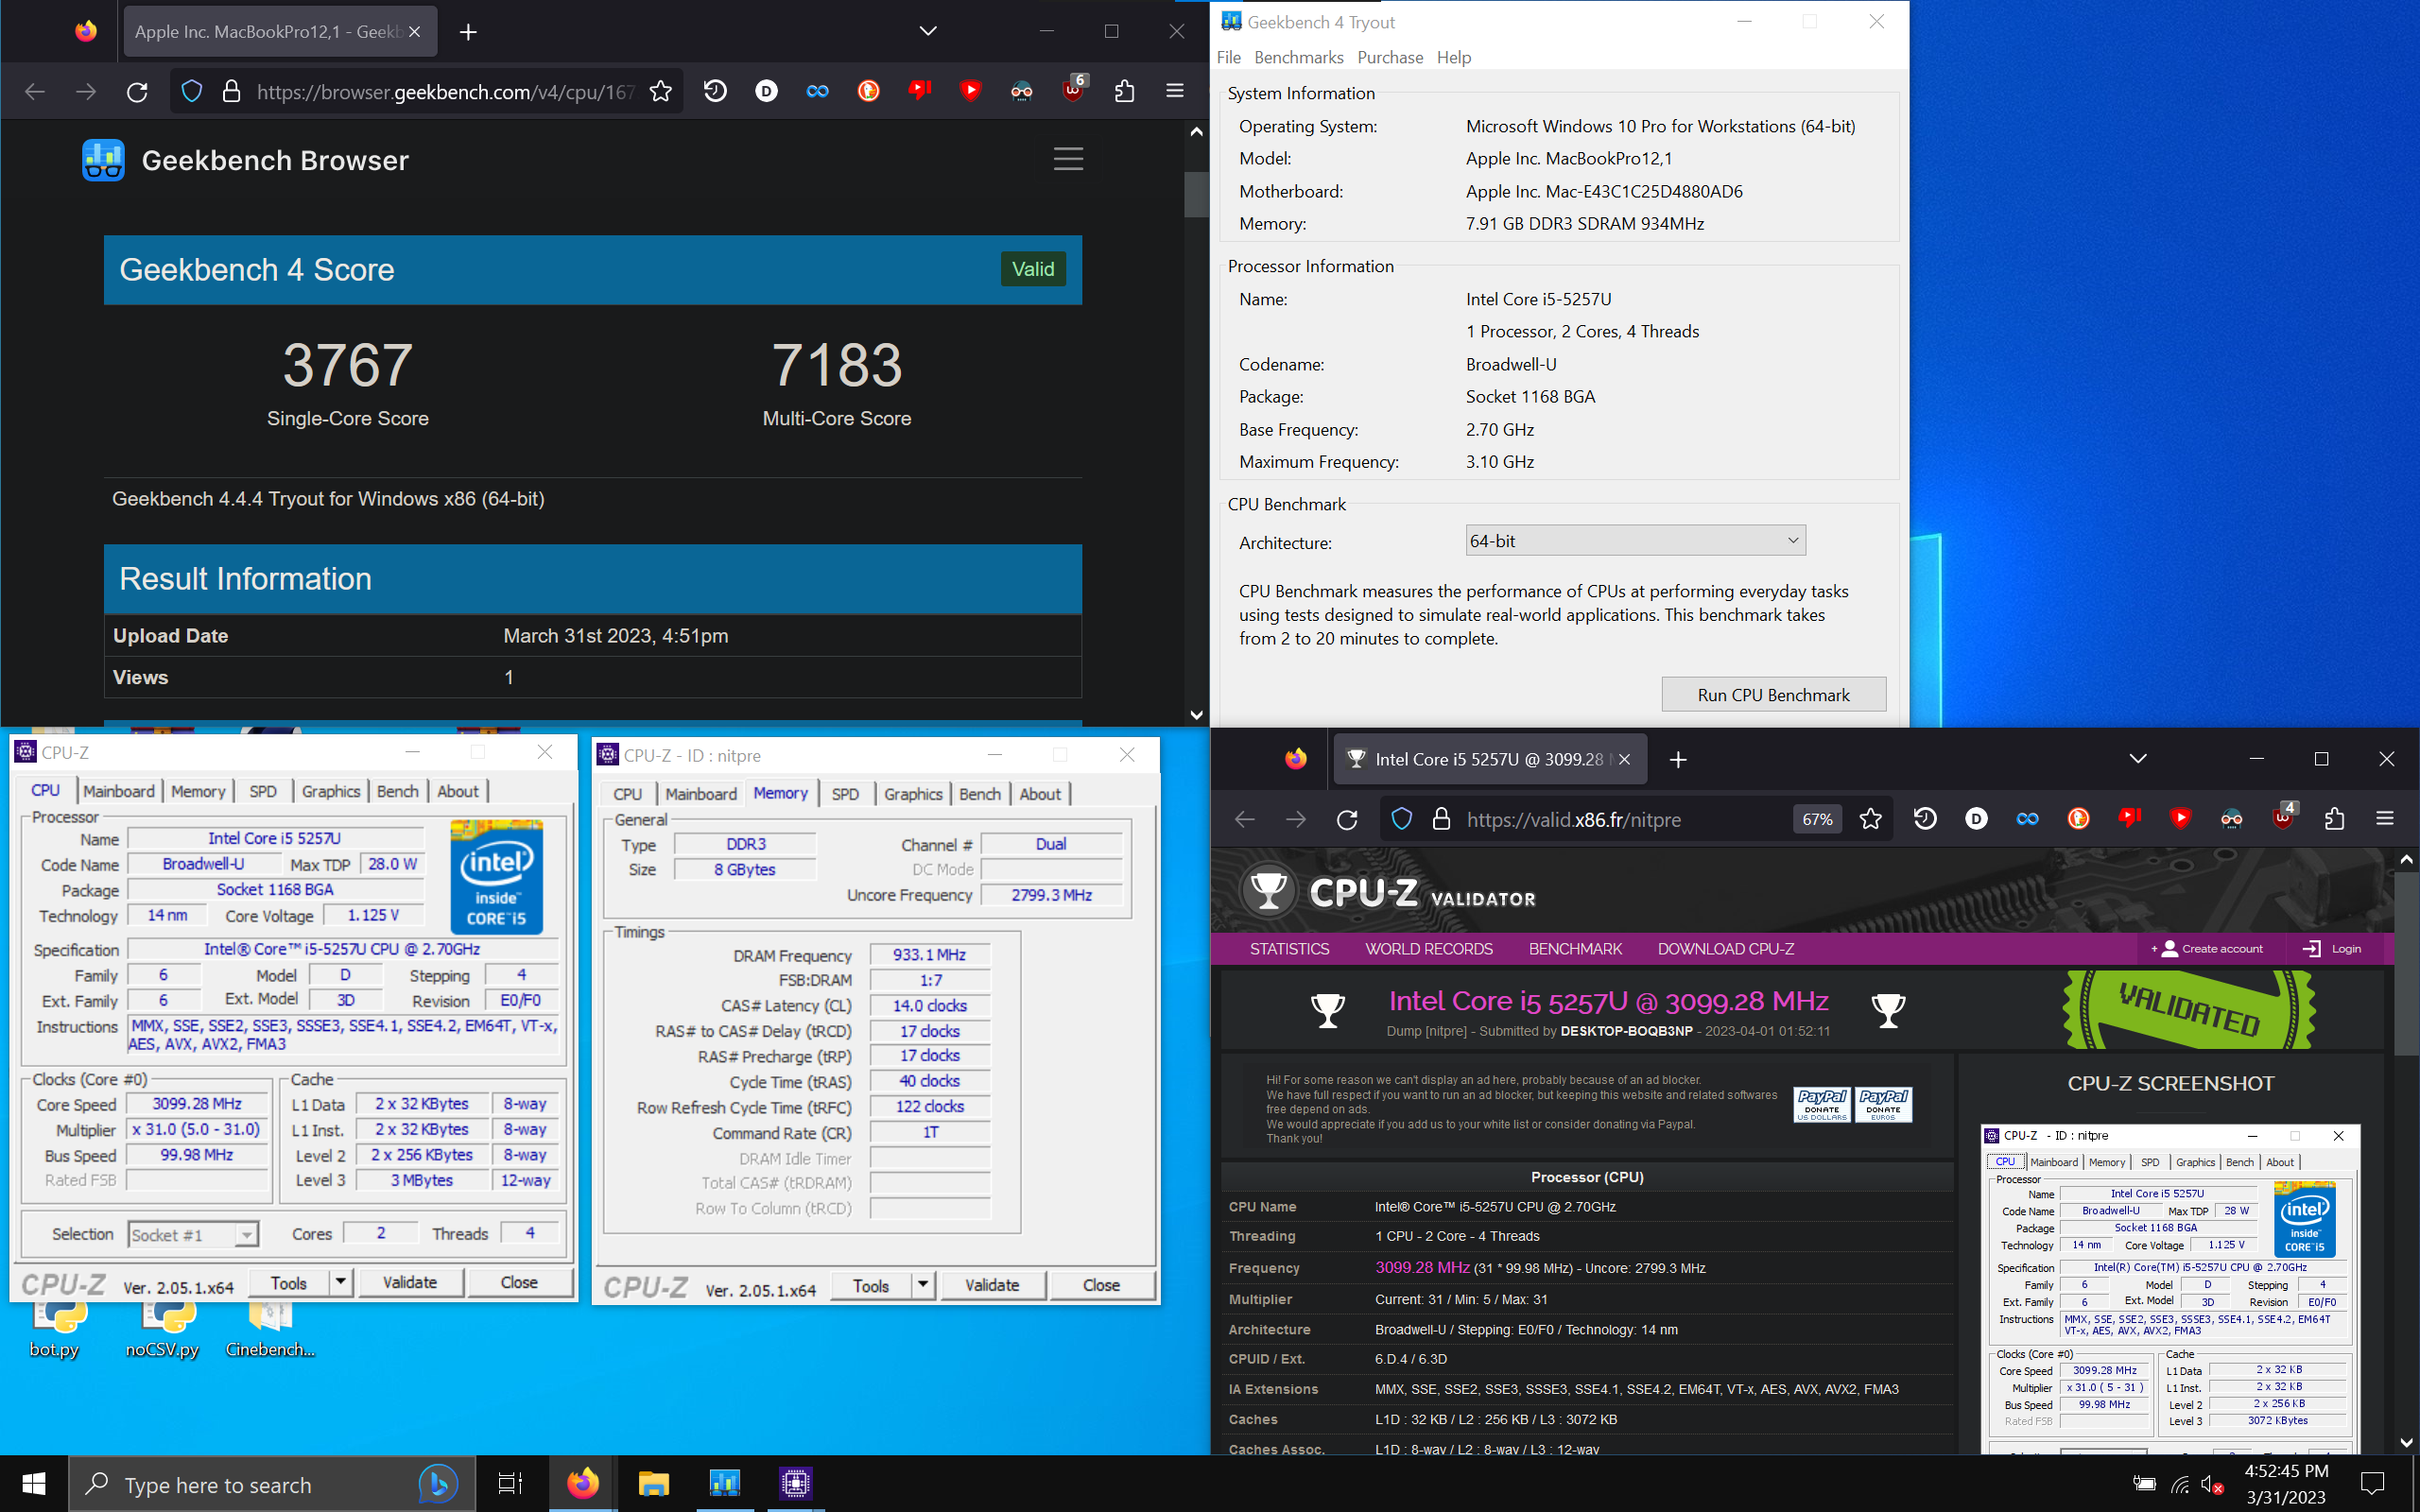Click Validate in the left CPU-Z window
The image size is (2420, 1512).
pyautogui.click(x=410, y=1282)
